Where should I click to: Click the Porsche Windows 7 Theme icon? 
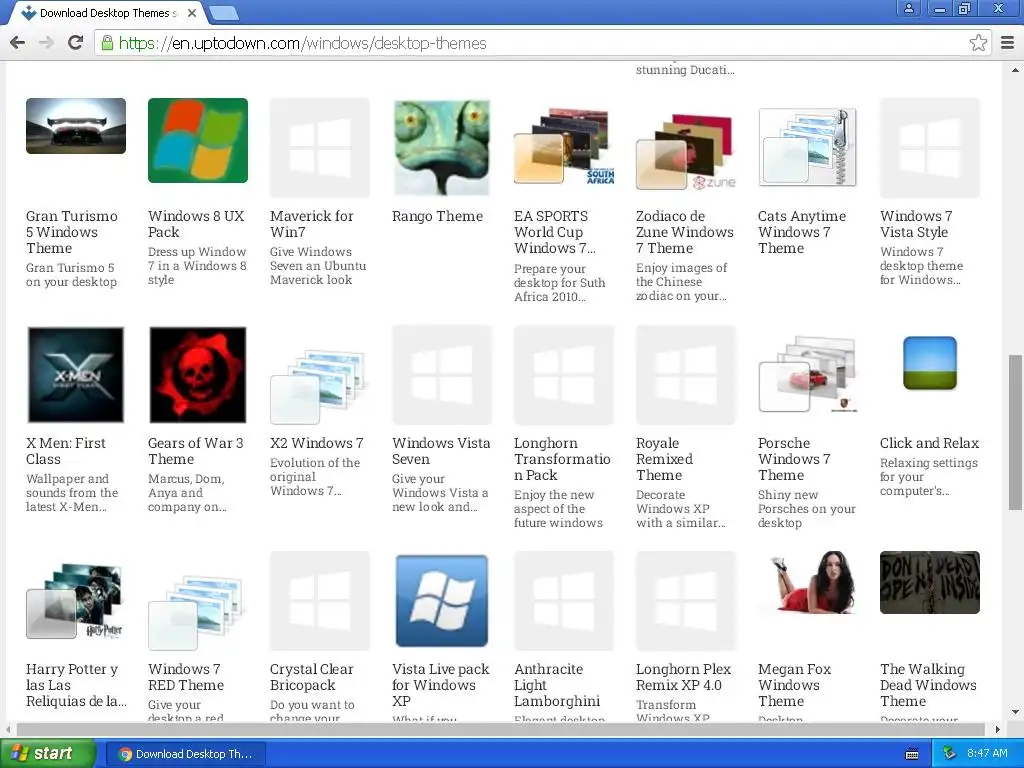click(x=807, y=374)
